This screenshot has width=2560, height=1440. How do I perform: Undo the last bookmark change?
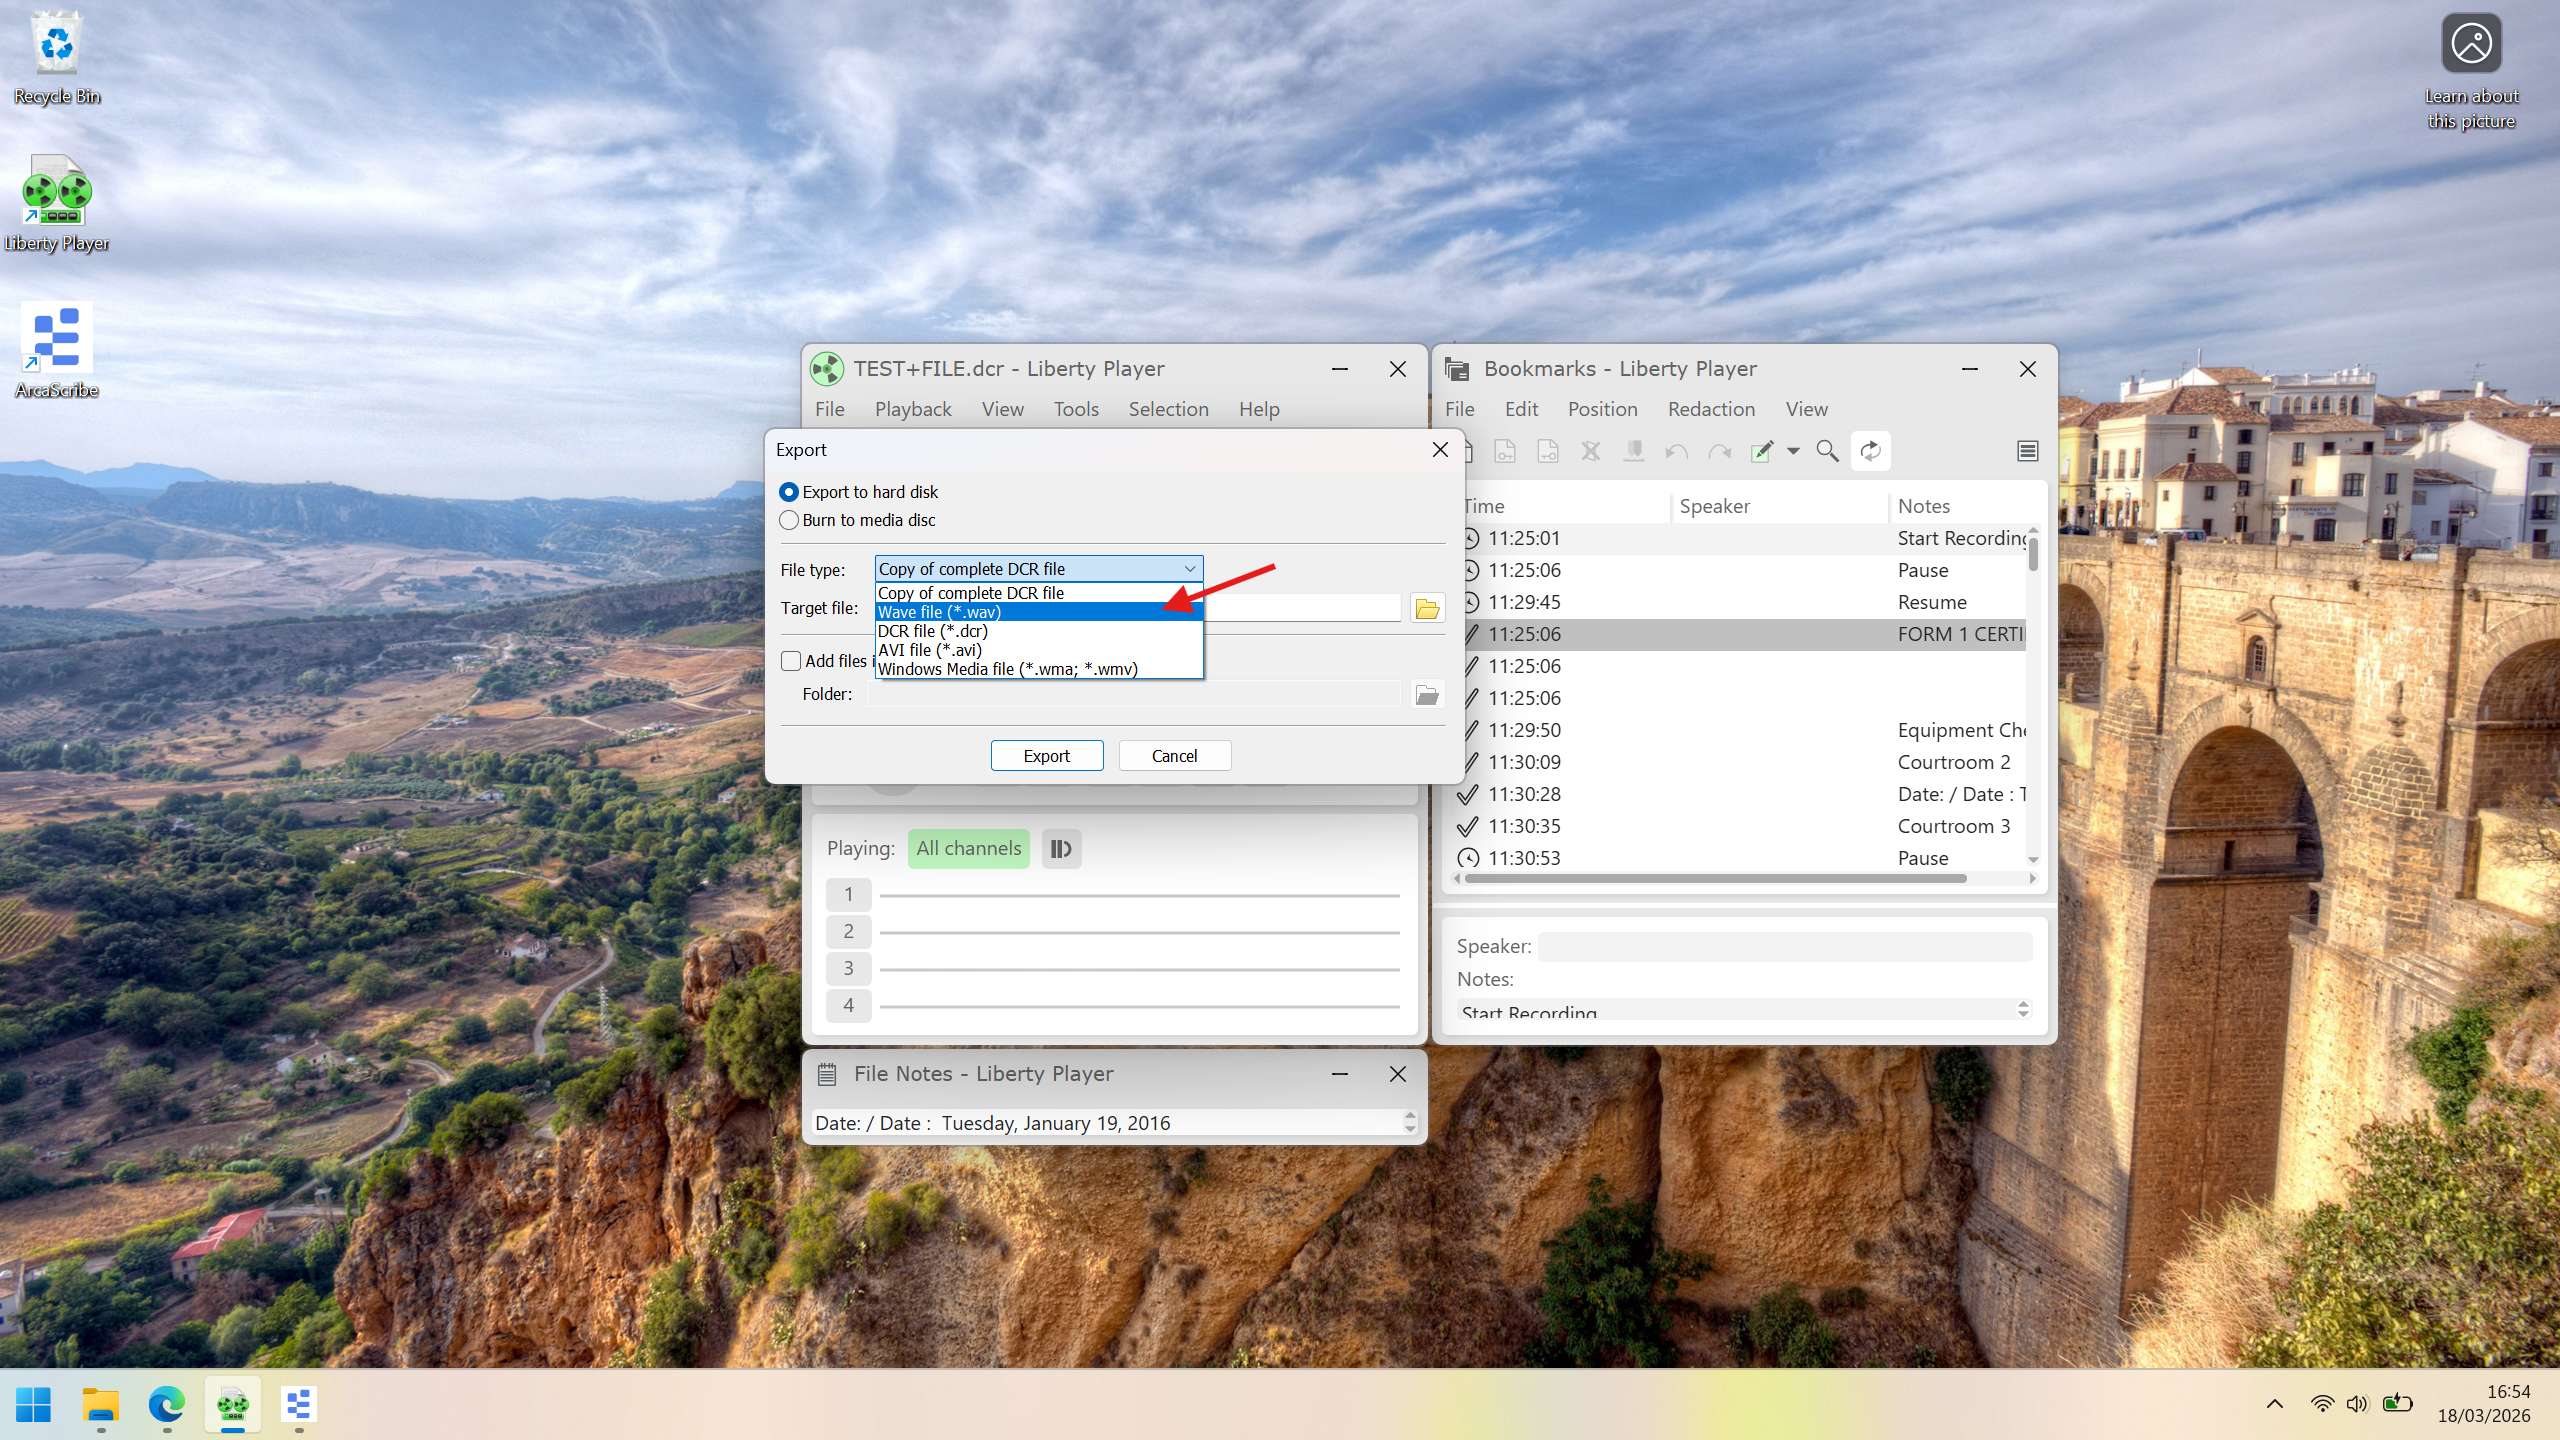[x=1676, y=452]
